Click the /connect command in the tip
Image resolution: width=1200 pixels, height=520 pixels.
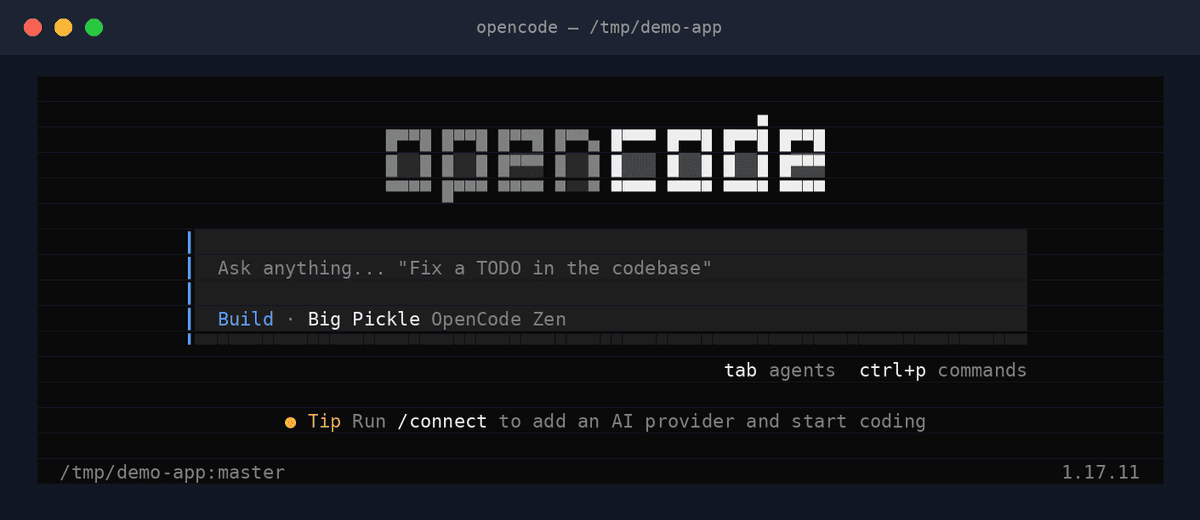pyautogui.click(x=442, y=421)
